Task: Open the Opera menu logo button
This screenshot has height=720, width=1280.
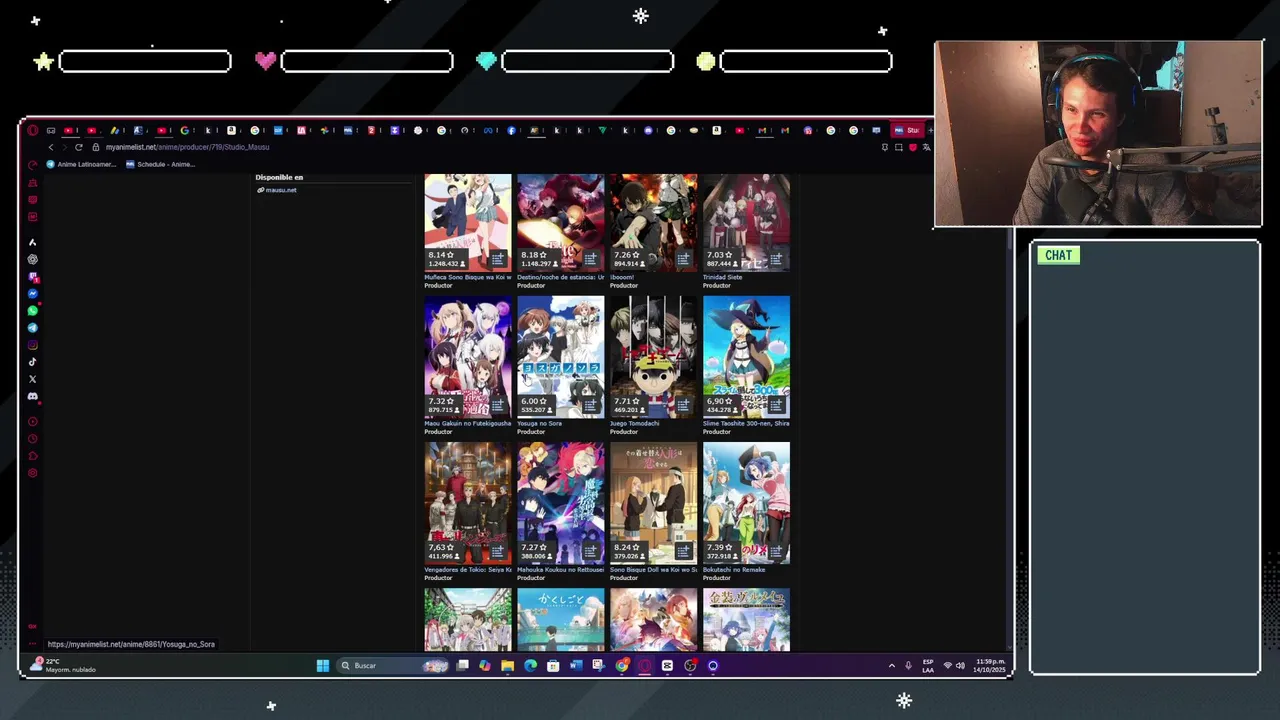Action: coord(33,130)
